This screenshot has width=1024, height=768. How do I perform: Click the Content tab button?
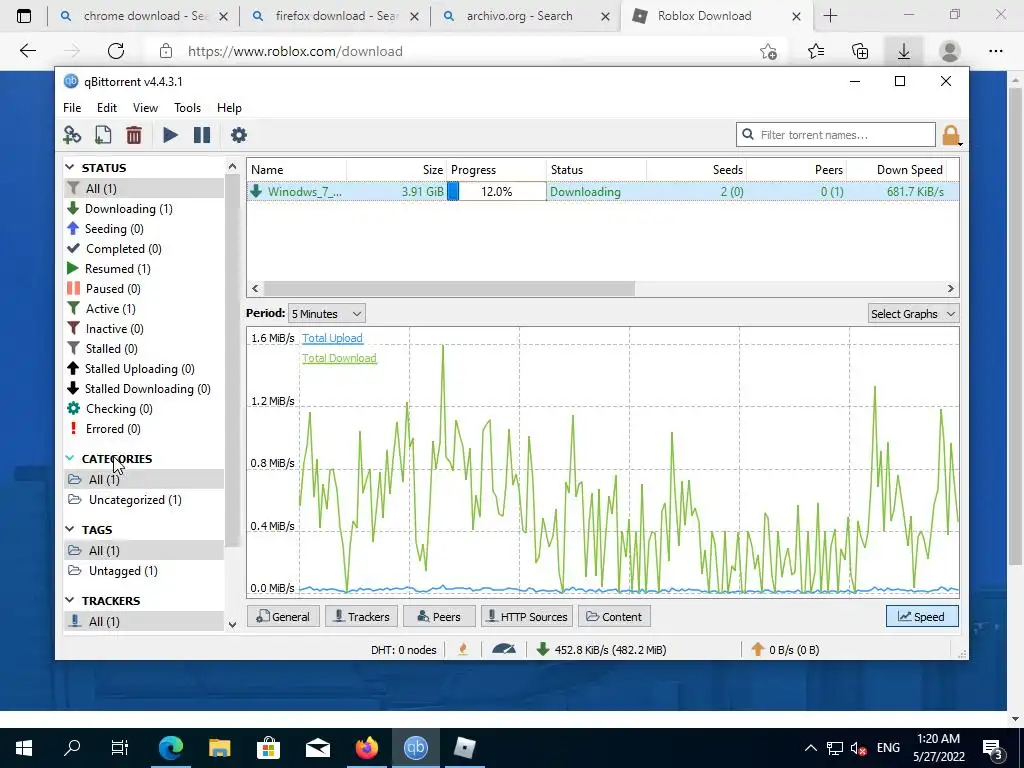click(614, 616)
